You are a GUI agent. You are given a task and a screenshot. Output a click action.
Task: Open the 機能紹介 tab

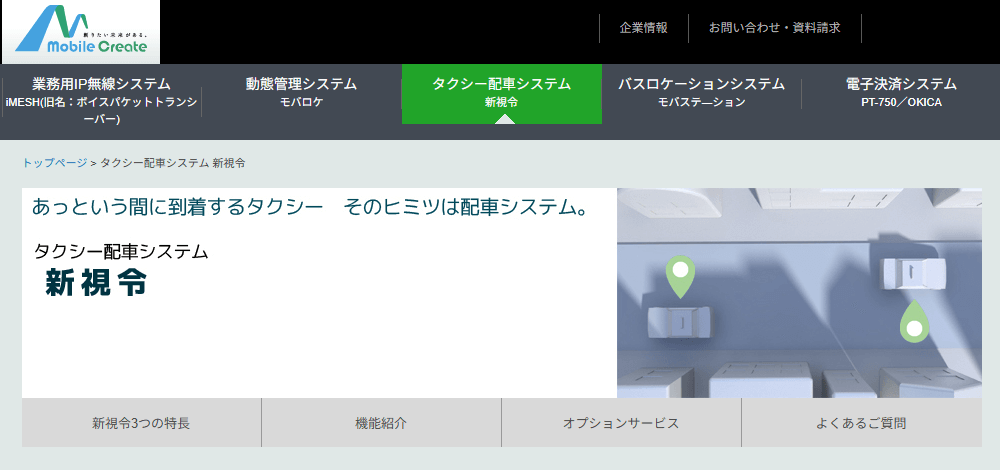coord(381,423)
